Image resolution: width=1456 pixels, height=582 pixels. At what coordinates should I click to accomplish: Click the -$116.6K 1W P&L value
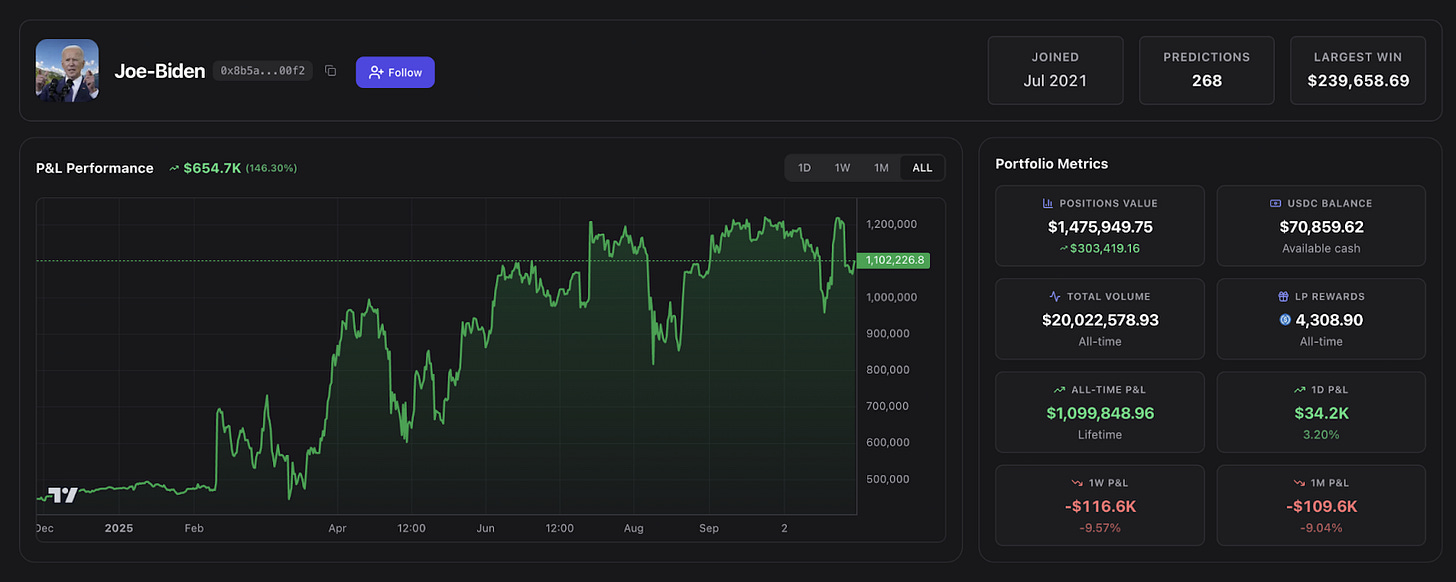pyautogui.click(x=1100, y=506)
